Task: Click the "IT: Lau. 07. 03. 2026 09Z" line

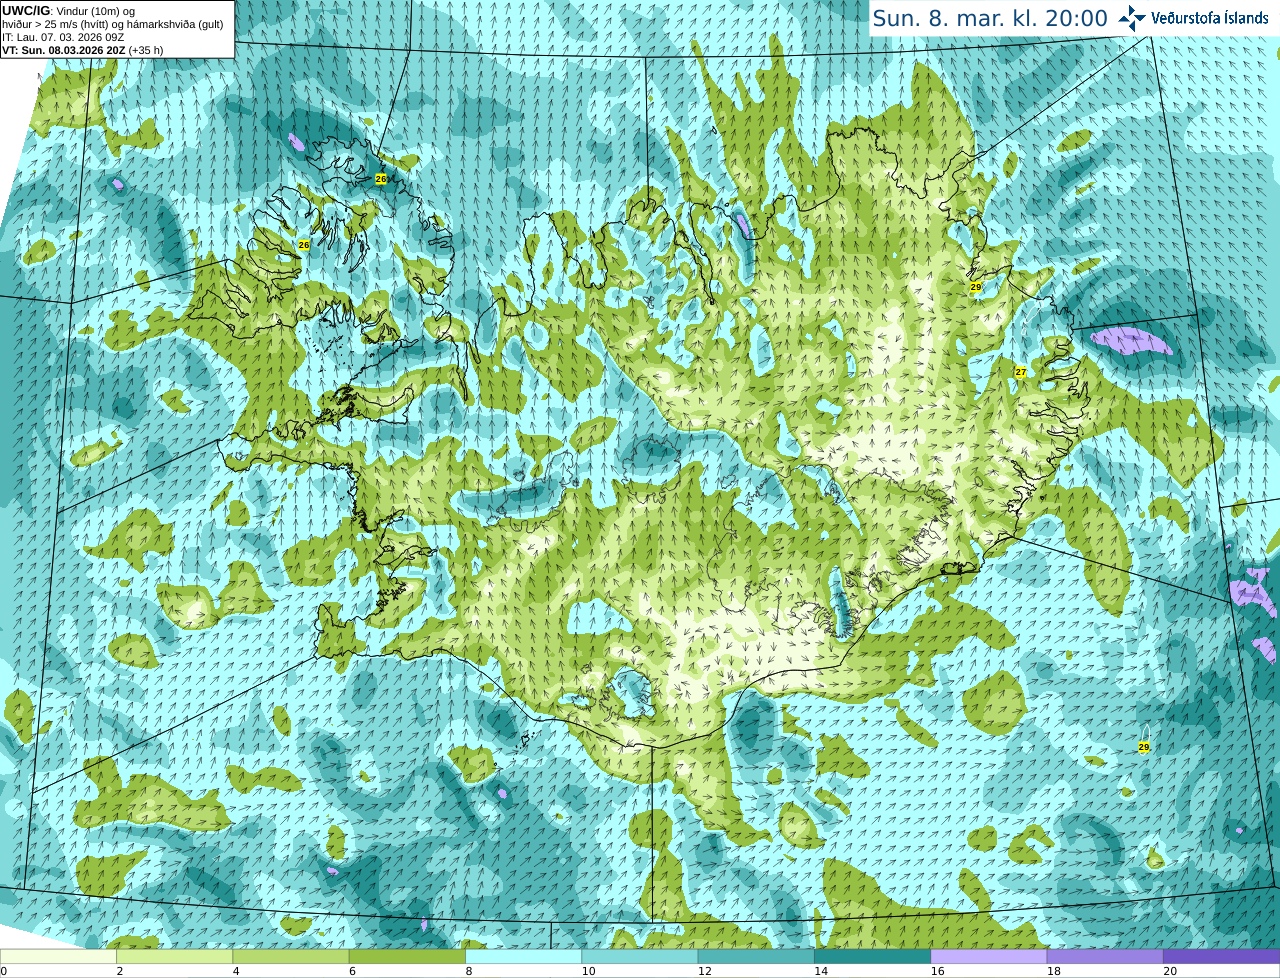Action: click(x=63, y=36)
